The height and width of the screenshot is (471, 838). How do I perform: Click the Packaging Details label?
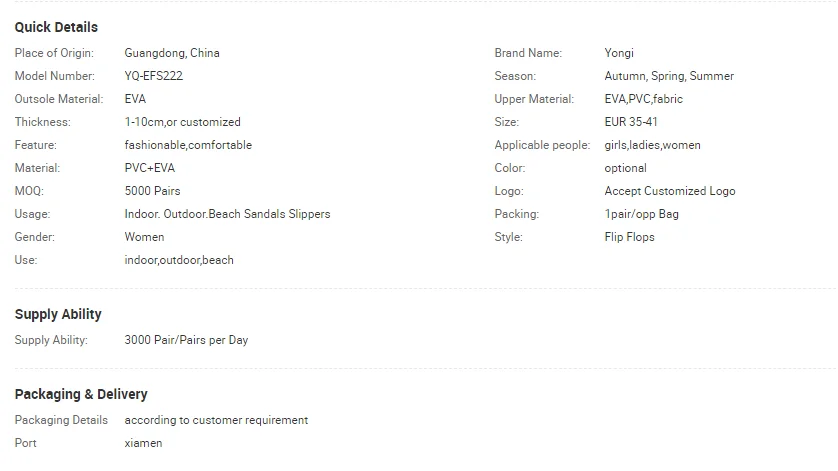click(x=61, y=420)
